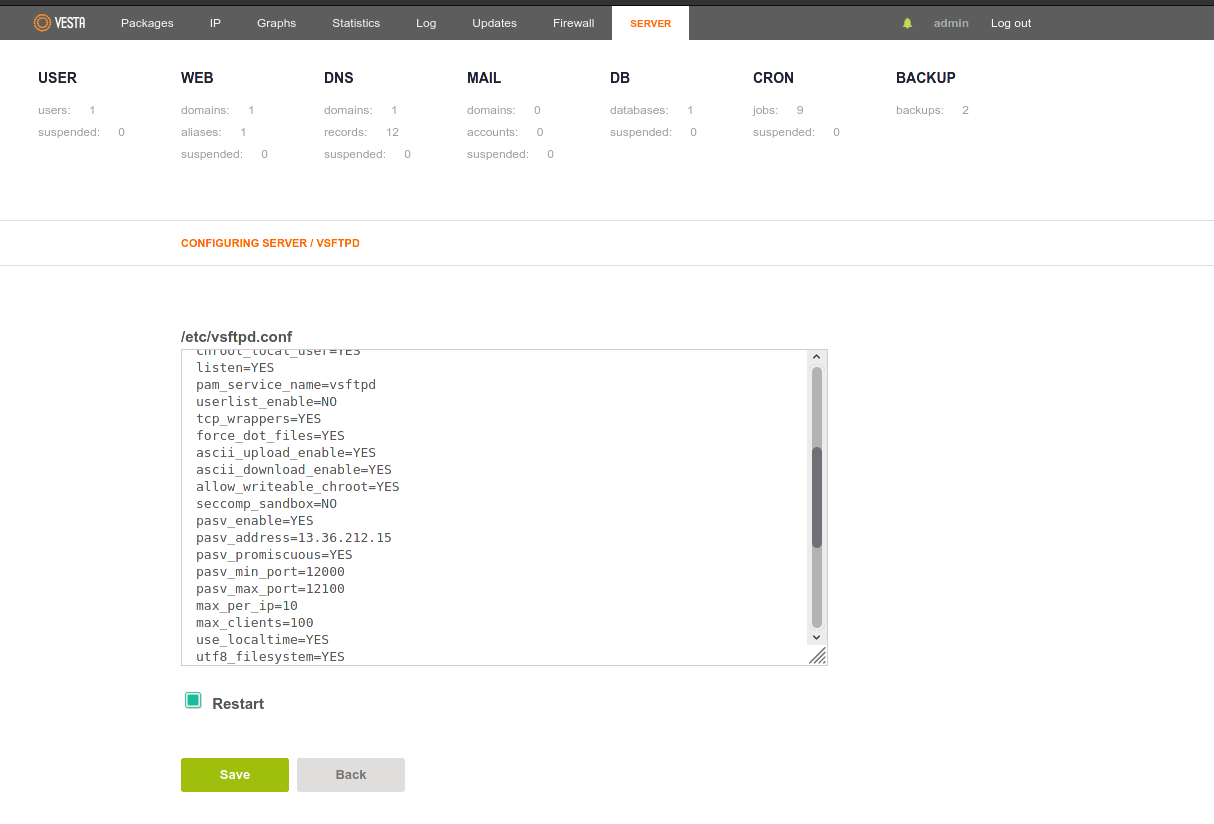Open the admin account link
This screenshot has width=1214, height=824.
click(950, 22)
